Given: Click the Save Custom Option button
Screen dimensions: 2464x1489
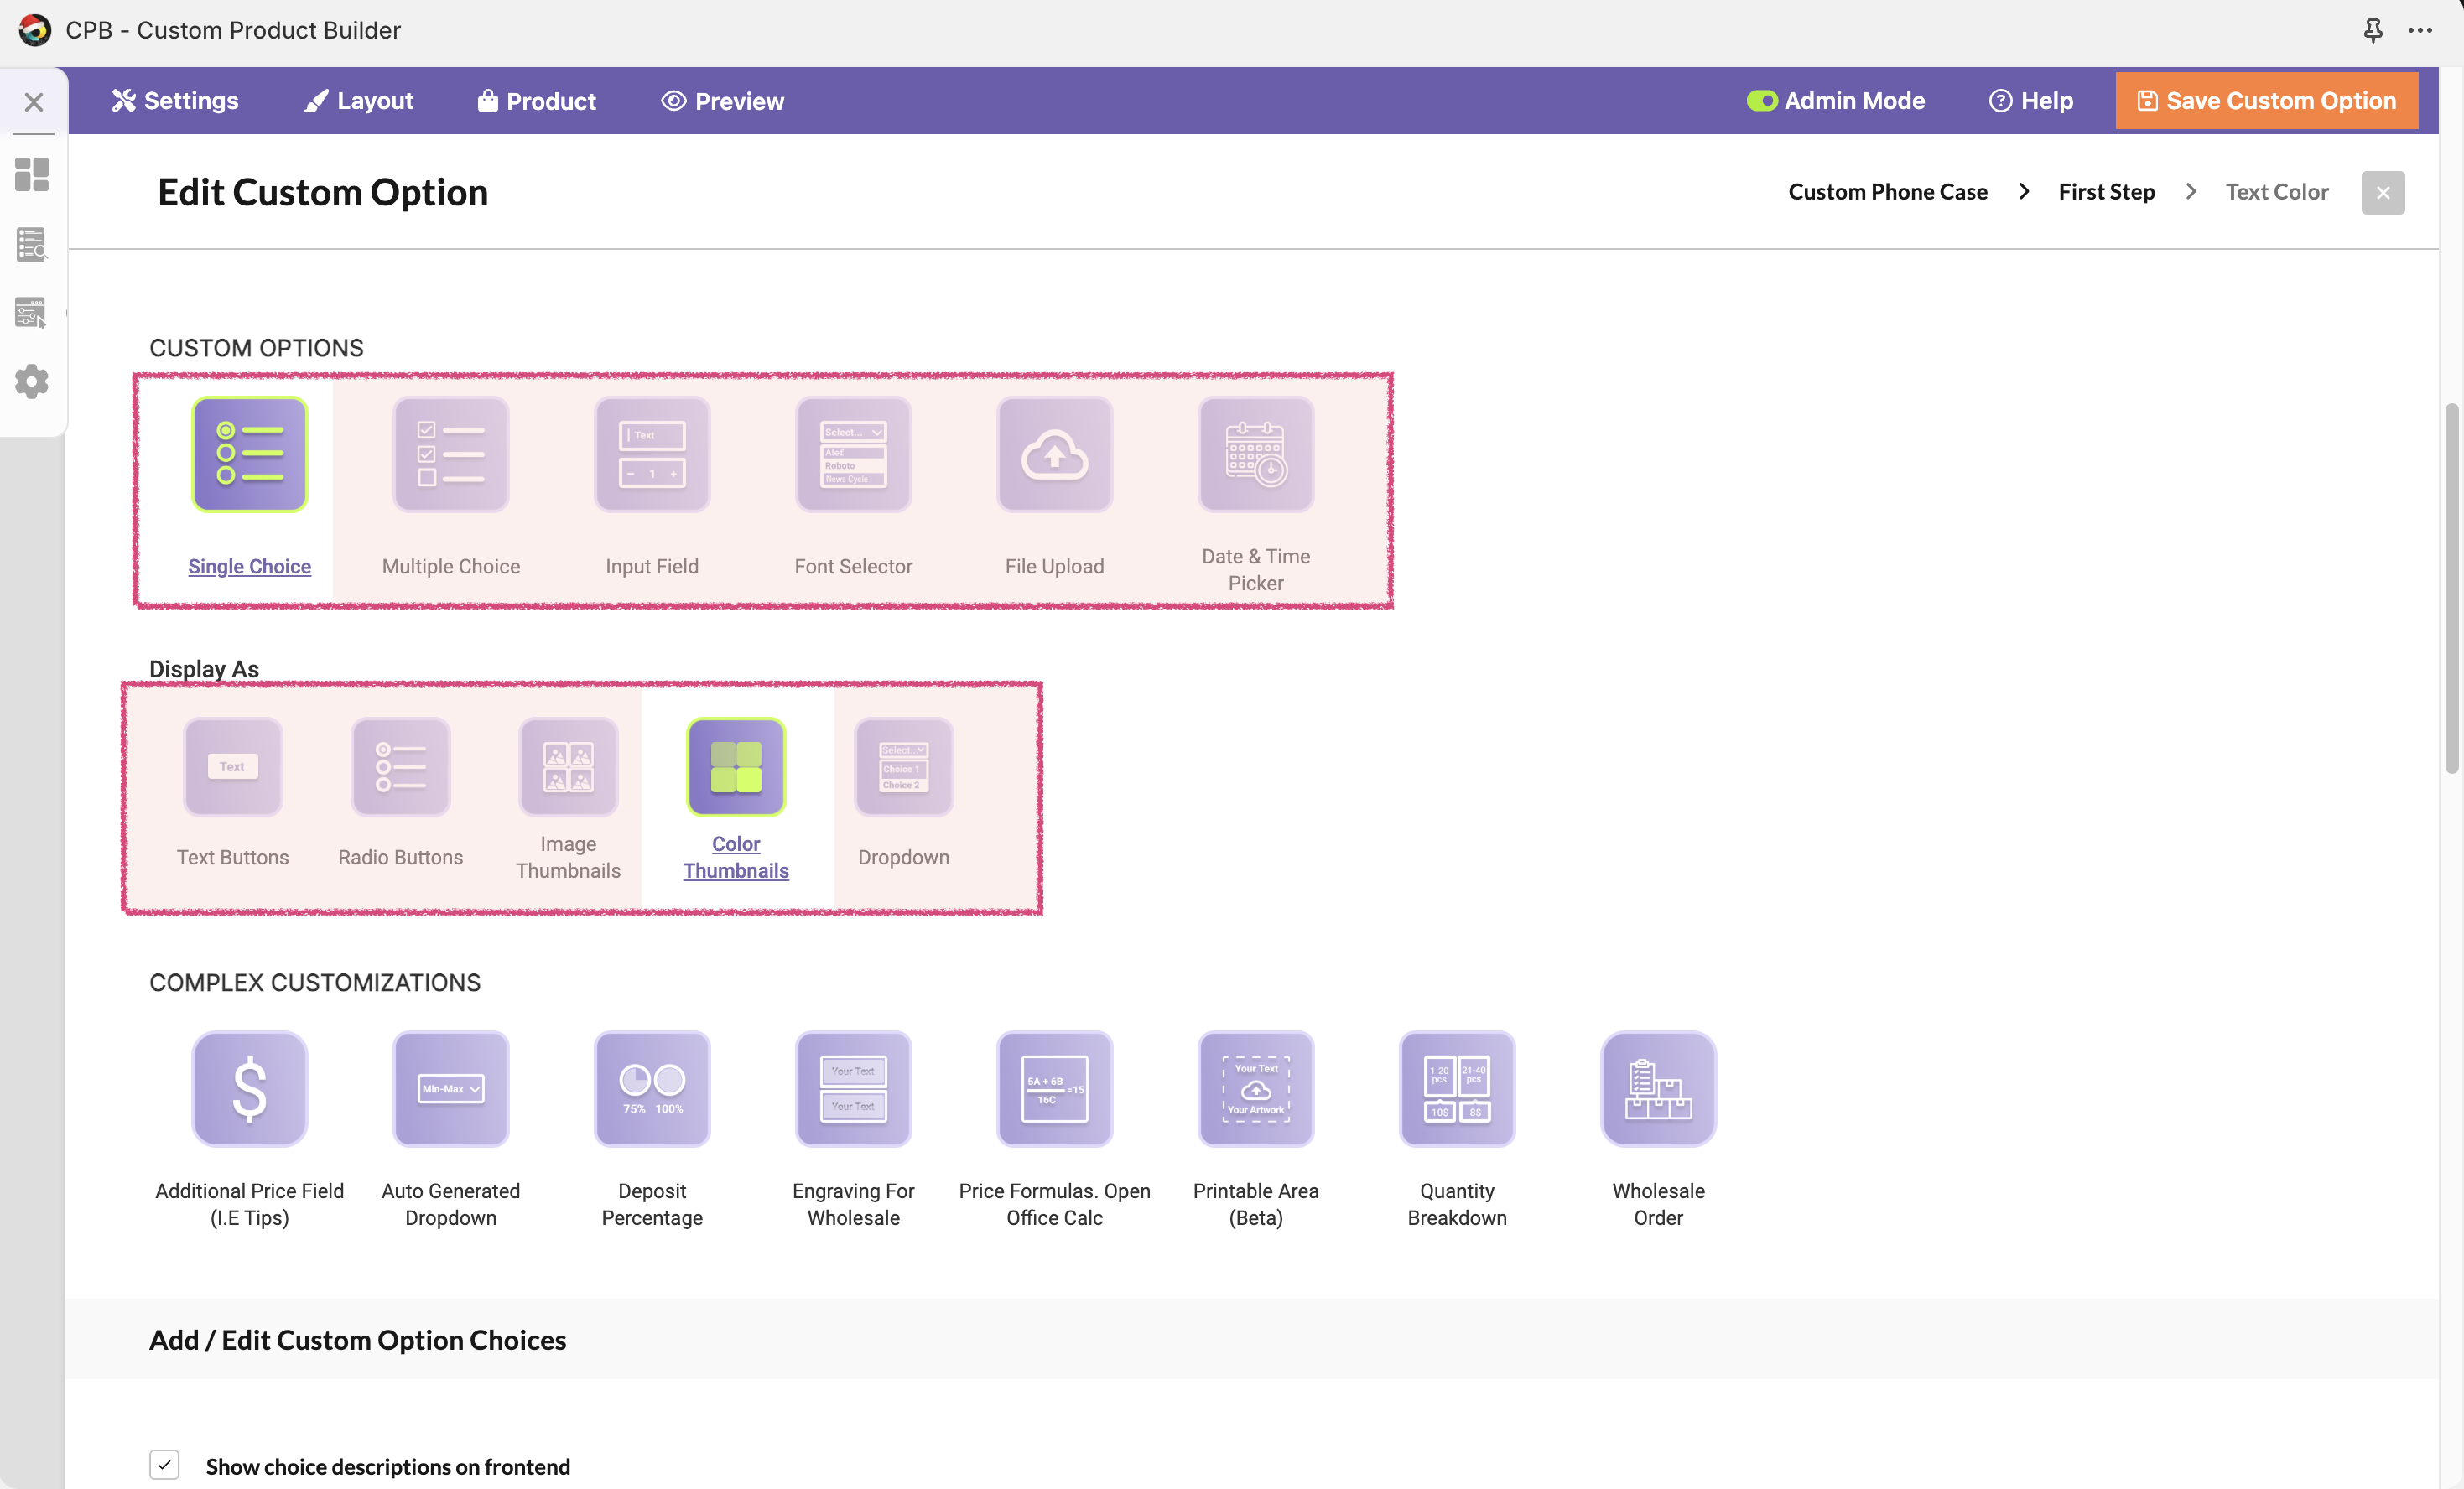Looking at the screenshot, I should (2265, 101).
